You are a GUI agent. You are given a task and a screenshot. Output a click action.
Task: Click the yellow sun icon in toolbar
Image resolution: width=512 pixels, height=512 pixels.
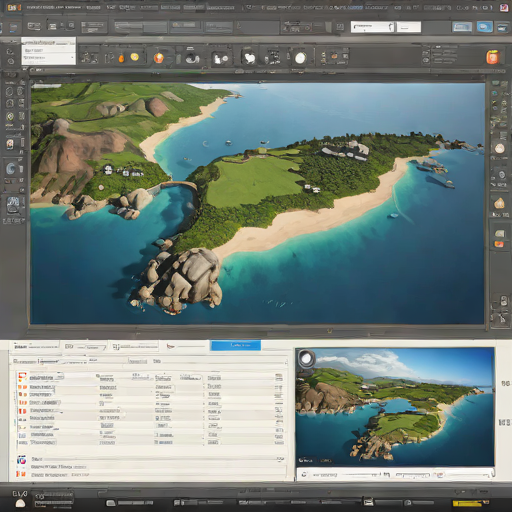coord(135,57)
